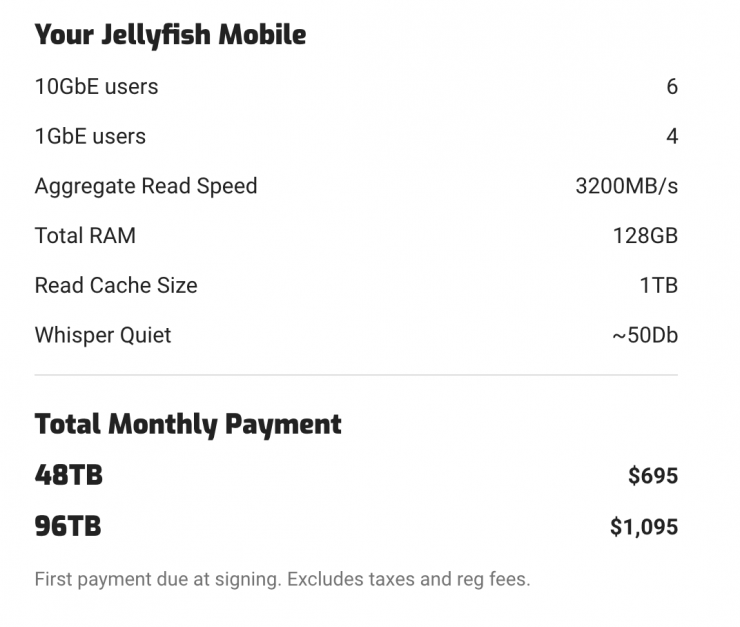
Task: Select the ~50Db noise level value
Action: point(645,335)
